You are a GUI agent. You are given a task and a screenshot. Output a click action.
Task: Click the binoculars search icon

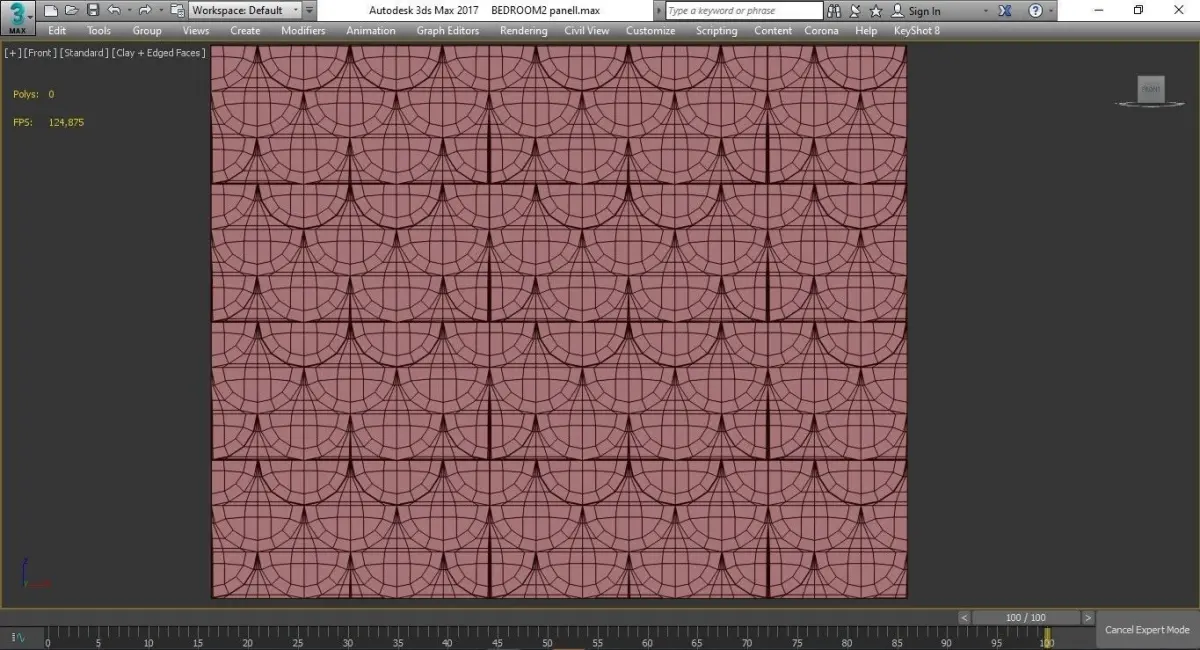[x=835, y=11]
